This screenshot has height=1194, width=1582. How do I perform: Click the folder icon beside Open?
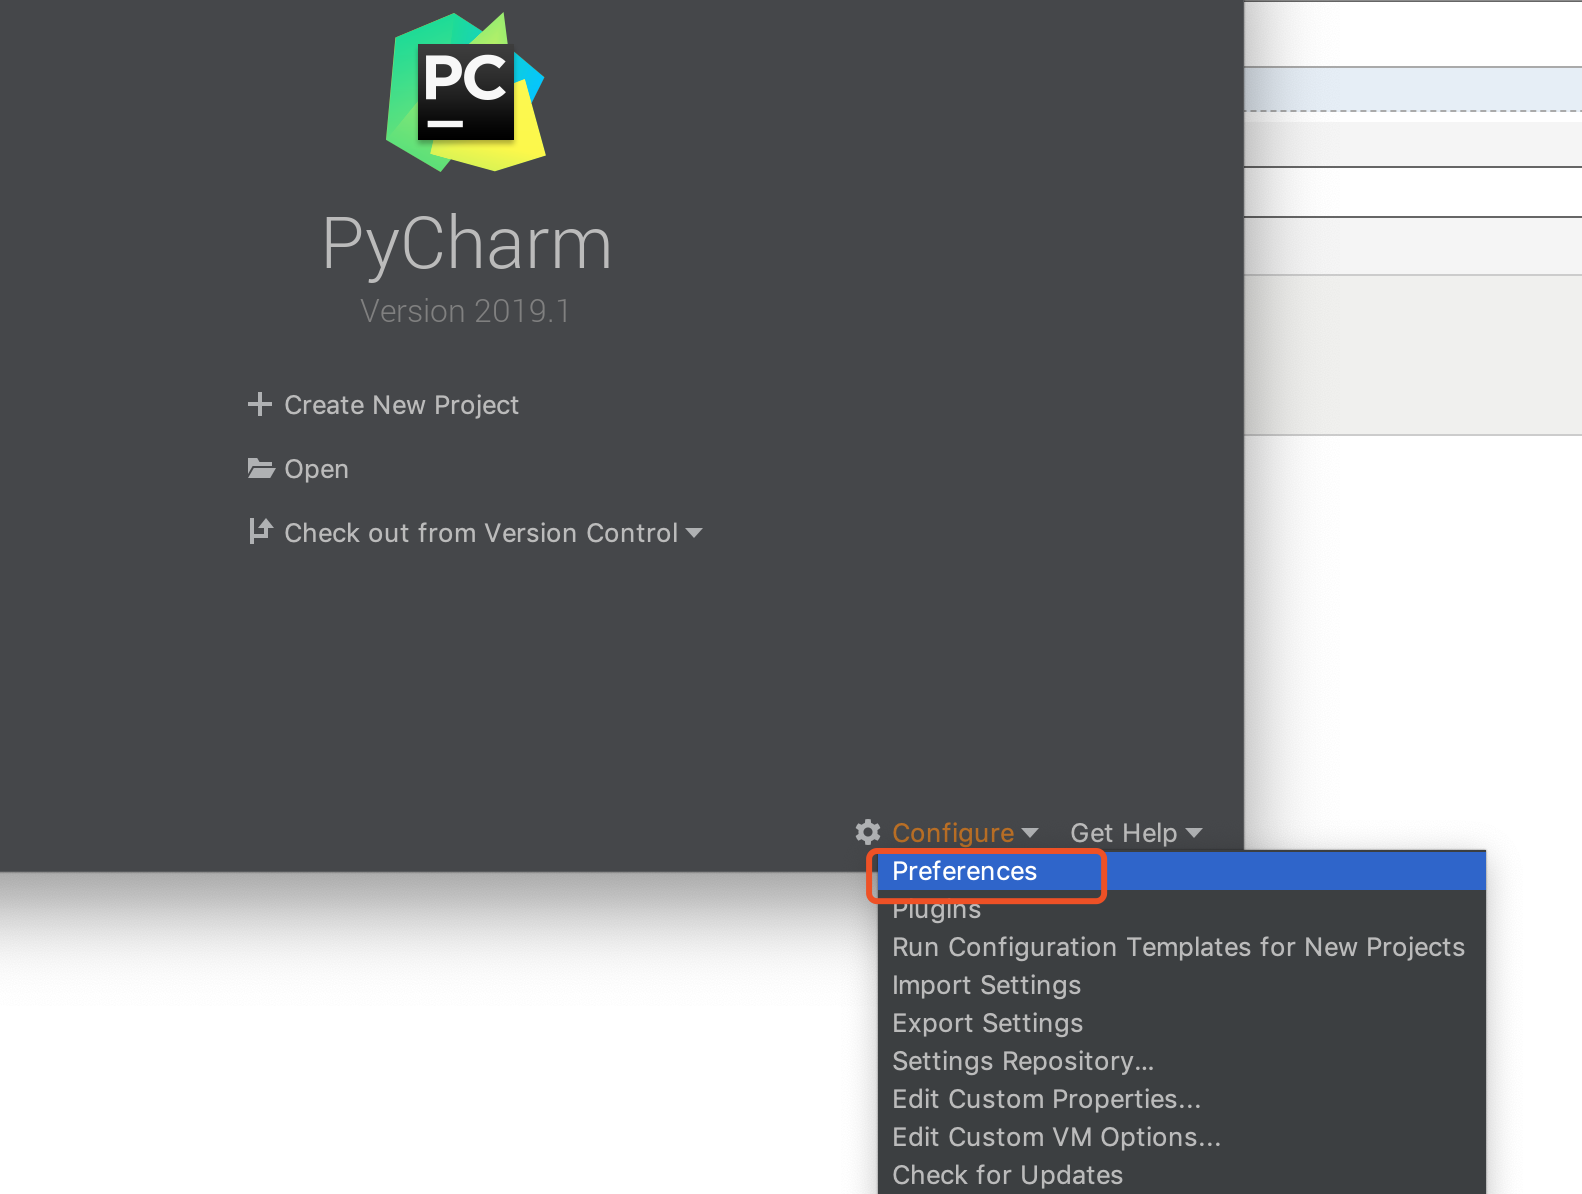coord(261,468)
